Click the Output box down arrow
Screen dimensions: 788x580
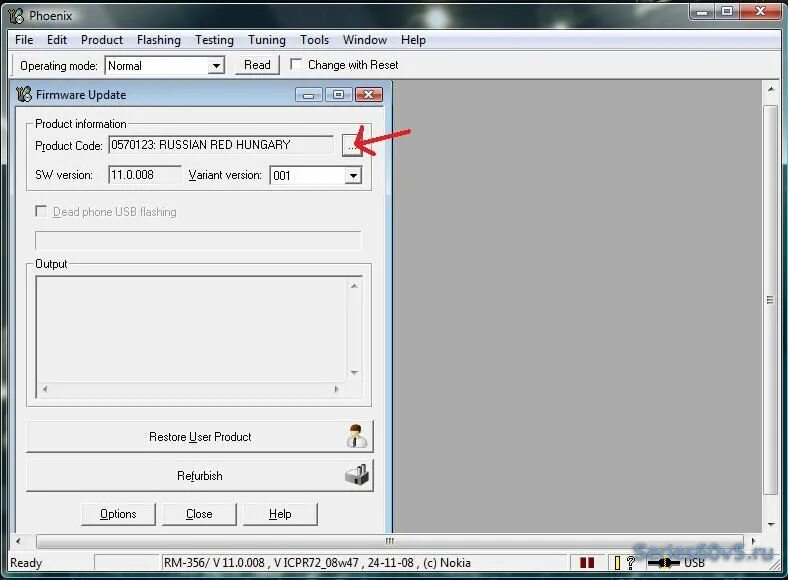pyautogui.click(x=354, y=373)
